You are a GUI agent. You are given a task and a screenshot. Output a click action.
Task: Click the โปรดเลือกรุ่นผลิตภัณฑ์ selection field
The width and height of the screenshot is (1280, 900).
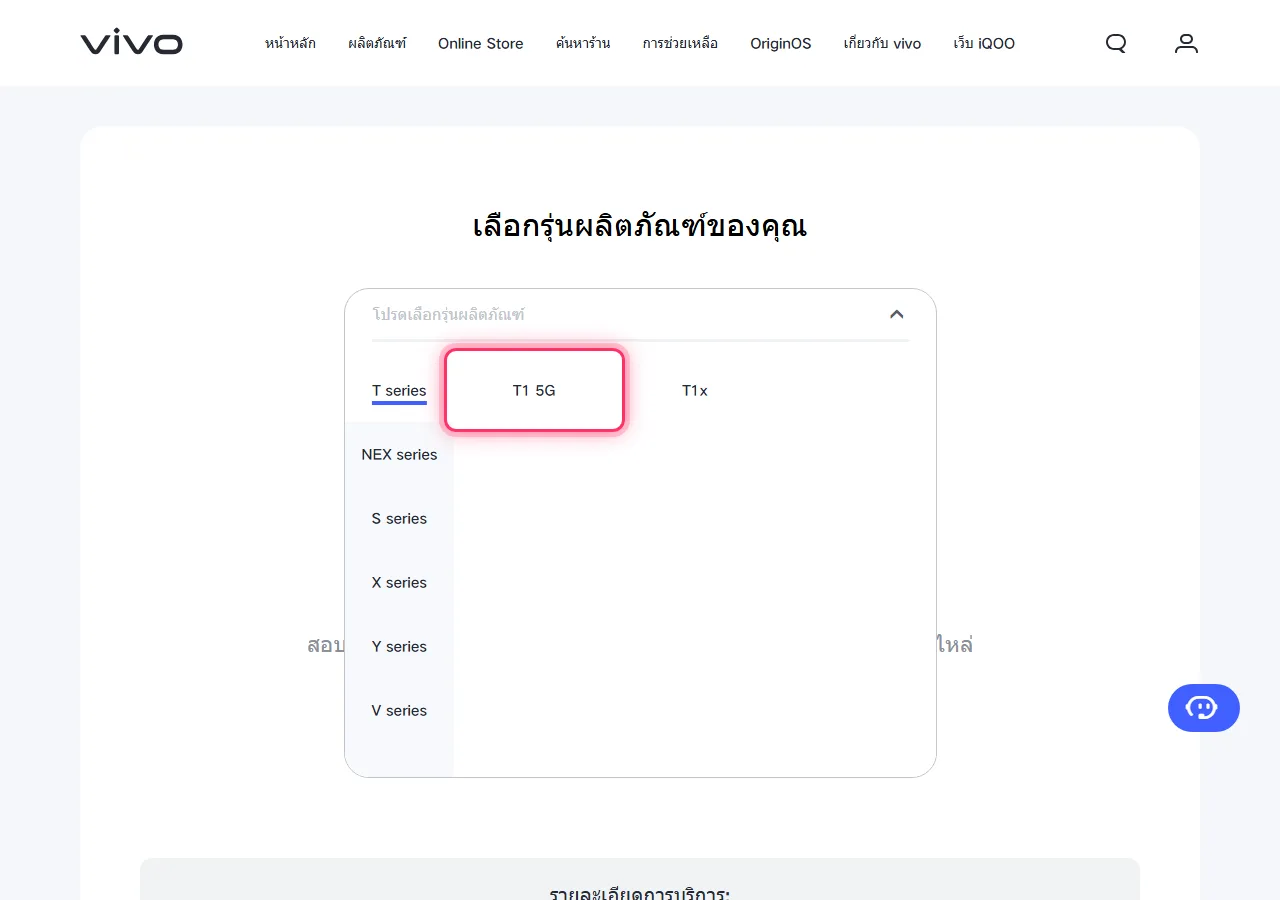640,314
